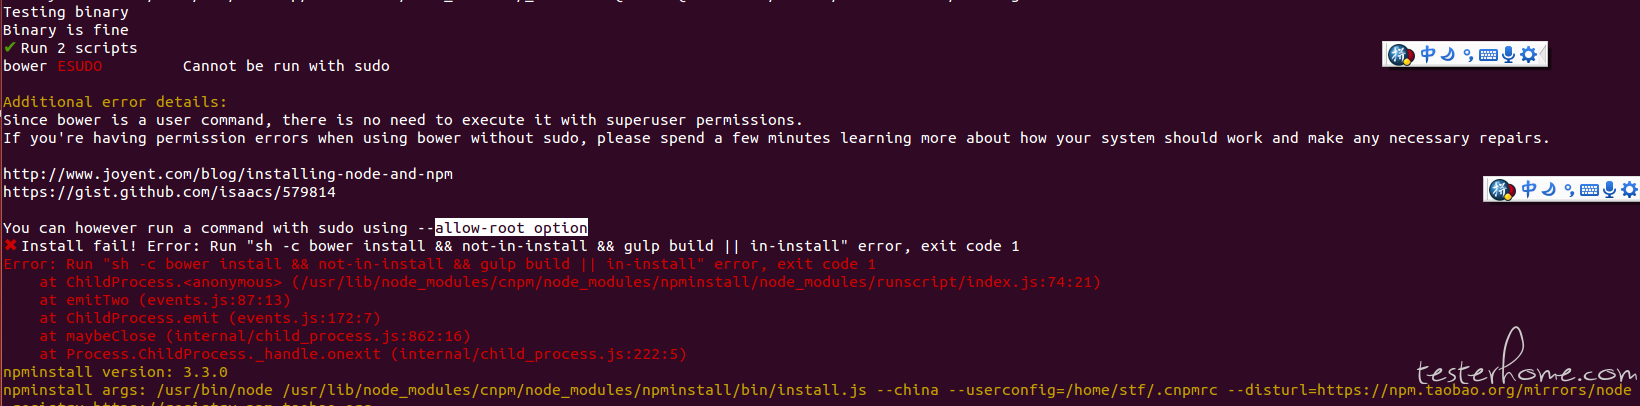Click the microphone on the lower IME toolbar
1640x406 pixels.
click(1609, 189)
